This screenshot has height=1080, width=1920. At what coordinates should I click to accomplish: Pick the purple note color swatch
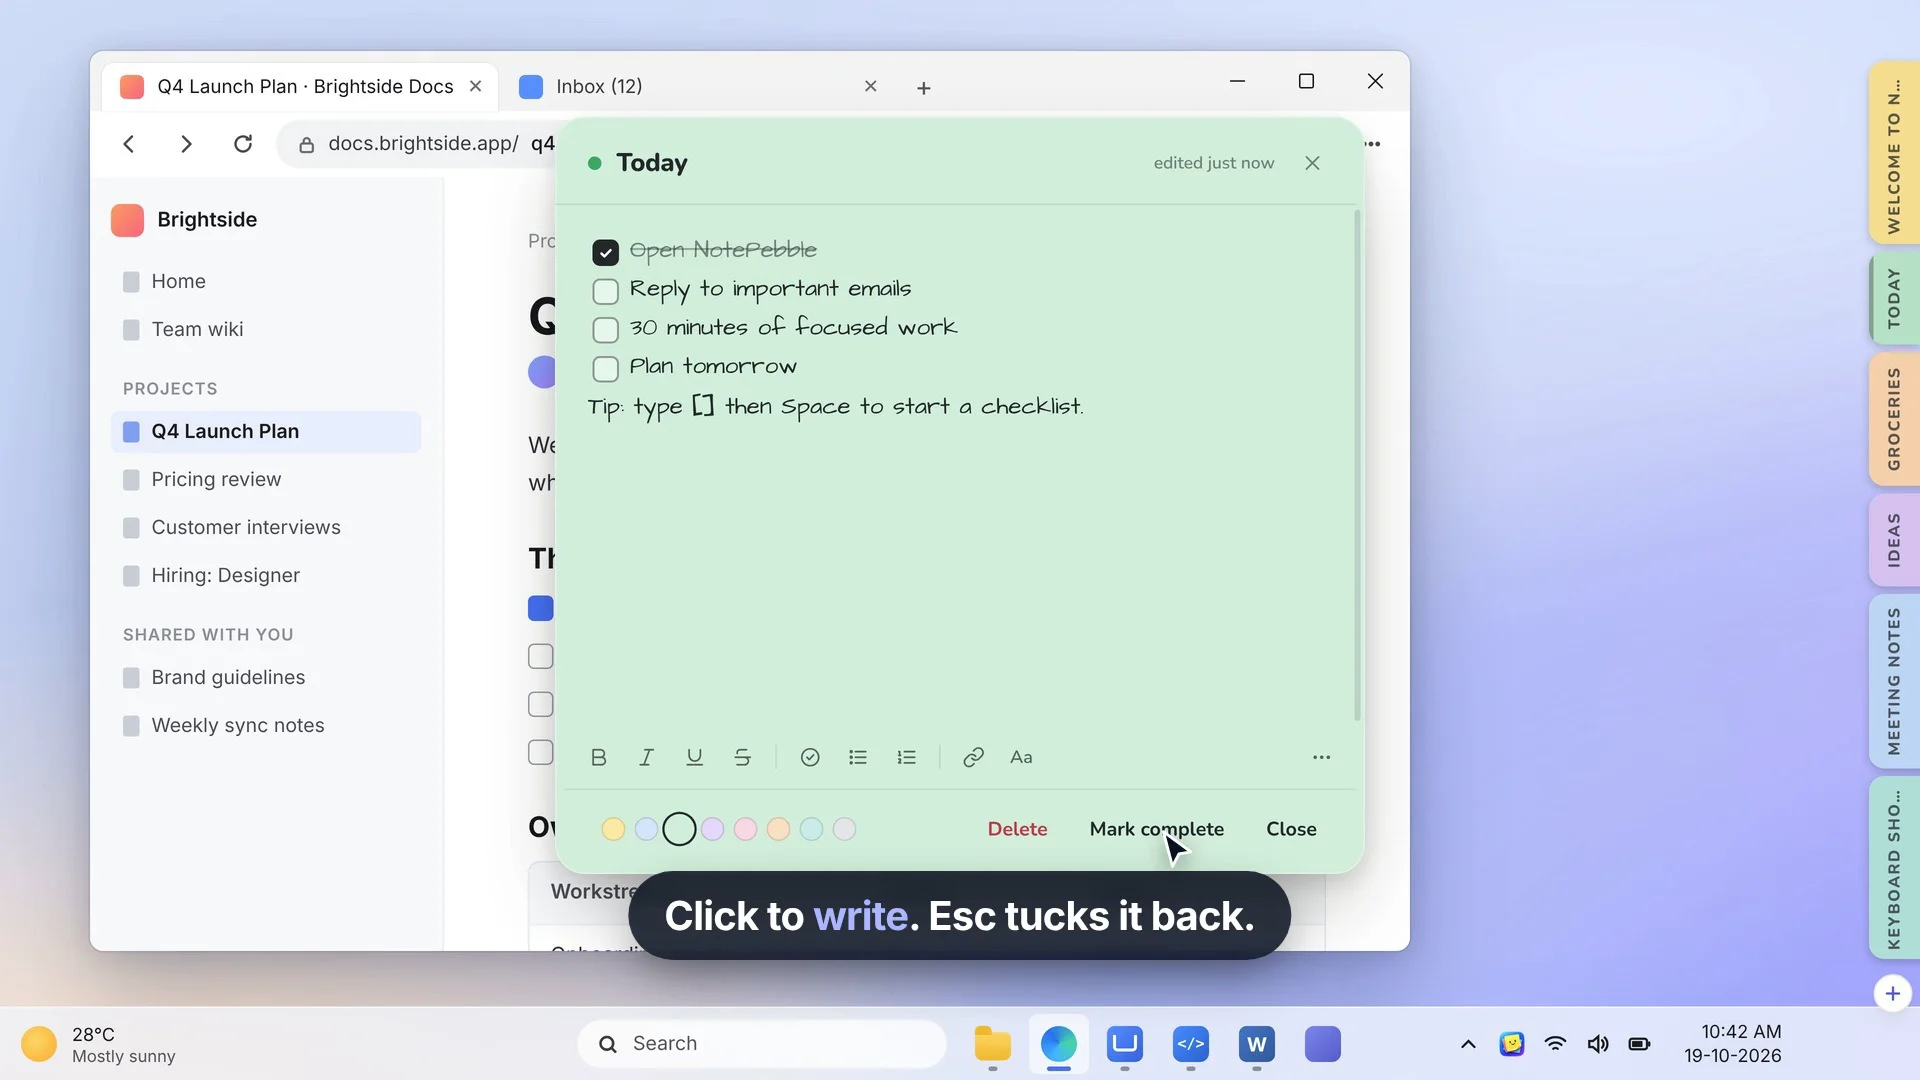pos(712,829)
